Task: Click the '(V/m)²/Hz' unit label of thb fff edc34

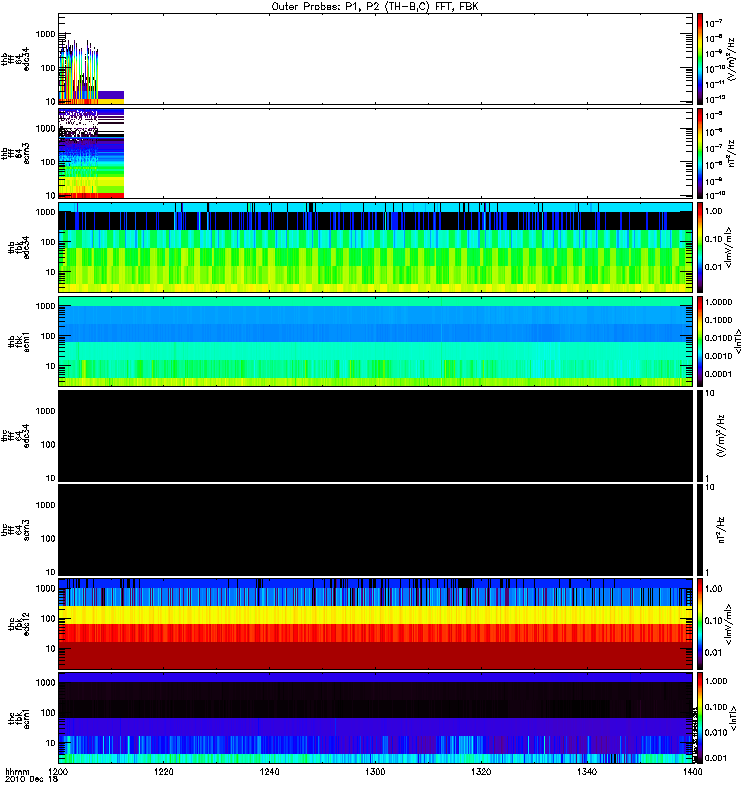Action: (x=731, y=58)
